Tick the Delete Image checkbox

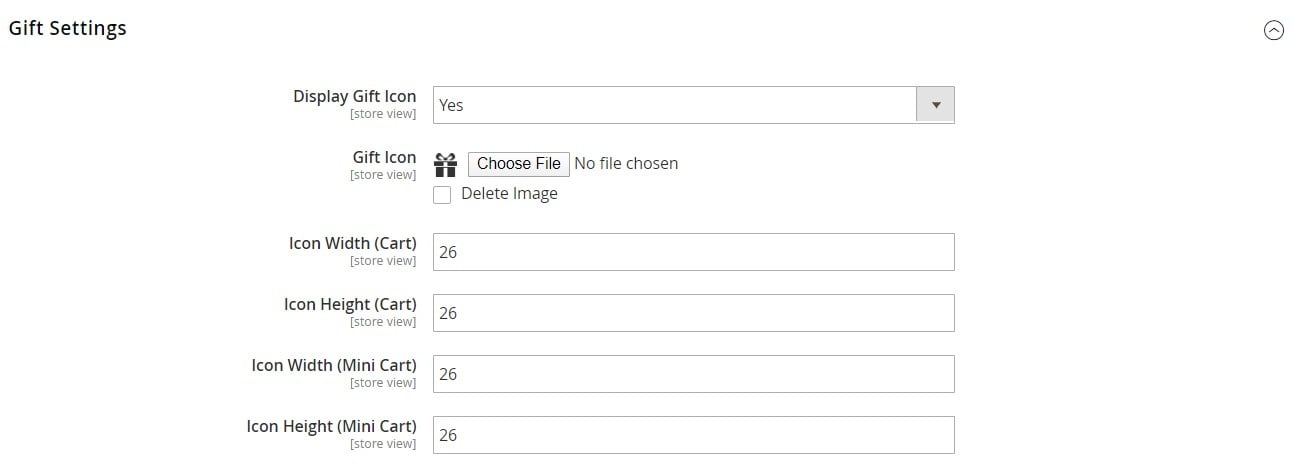[x=442, y=195]
